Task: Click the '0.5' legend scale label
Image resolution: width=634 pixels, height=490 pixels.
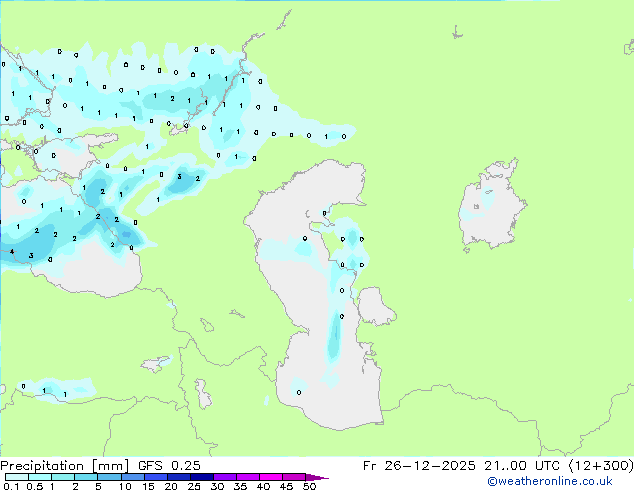Action: (35, 486)
